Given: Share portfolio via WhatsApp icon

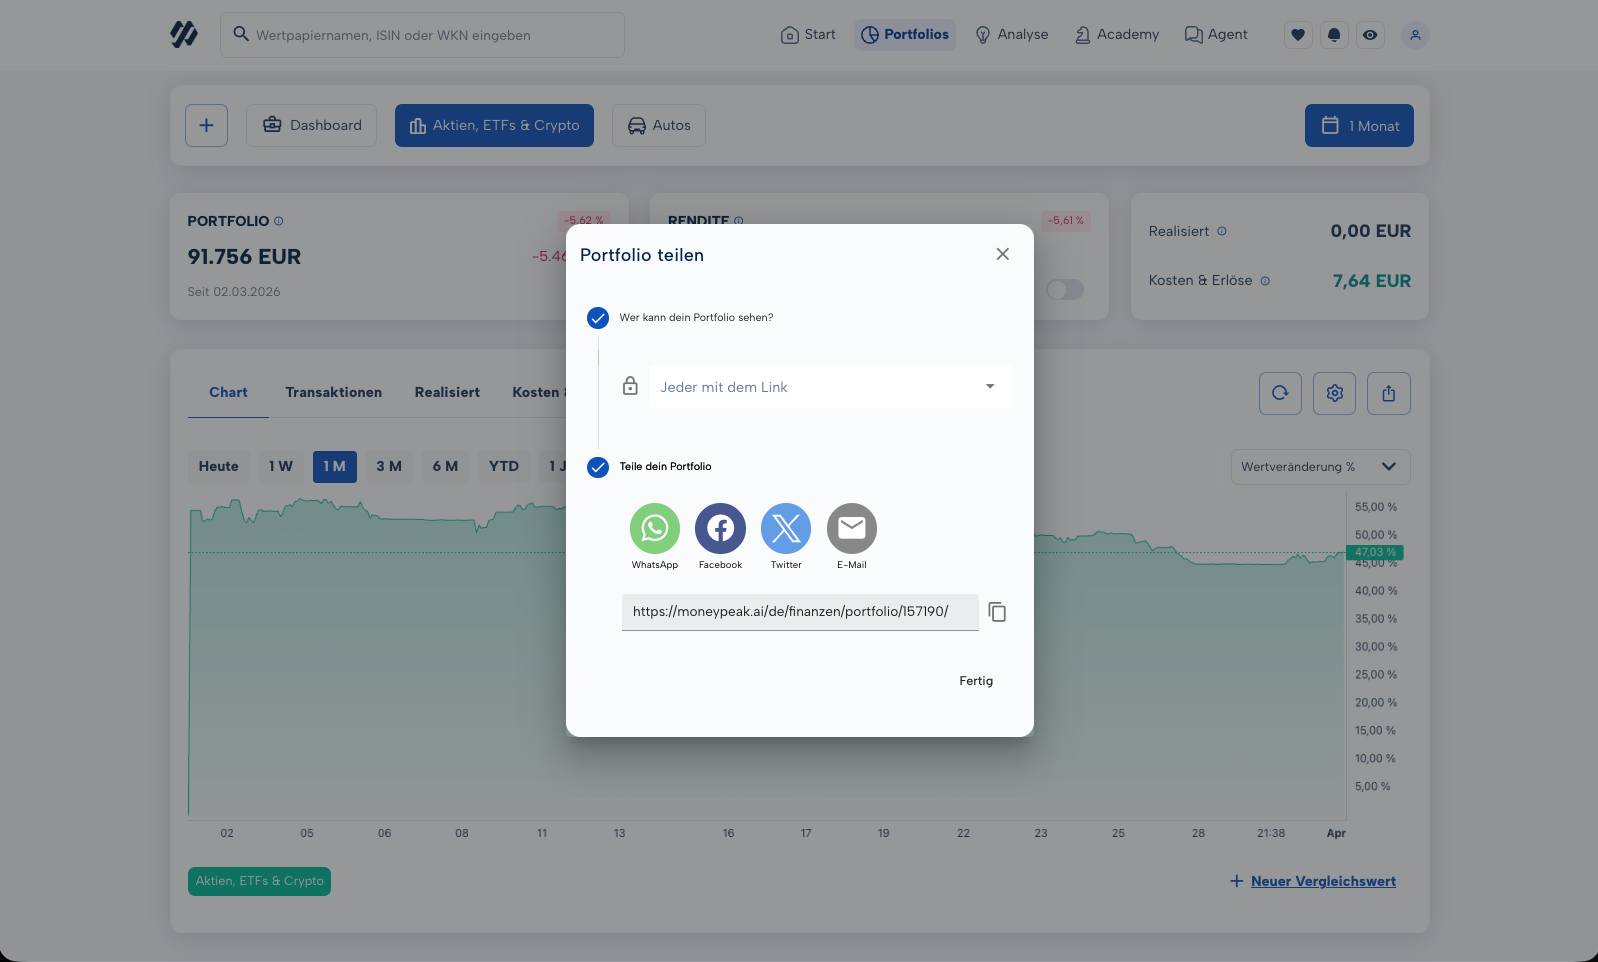Looking at the screenshot, I should [x=655, y=528].
